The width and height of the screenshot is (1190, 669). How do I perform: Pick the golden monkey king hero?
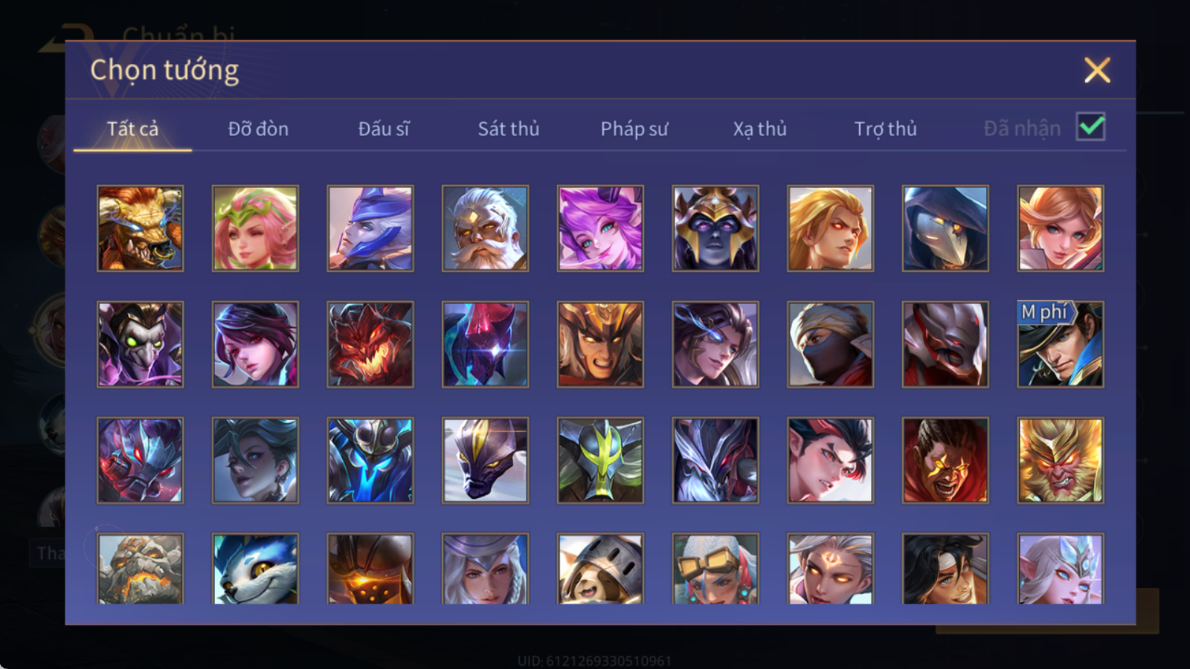[1060, 460]
